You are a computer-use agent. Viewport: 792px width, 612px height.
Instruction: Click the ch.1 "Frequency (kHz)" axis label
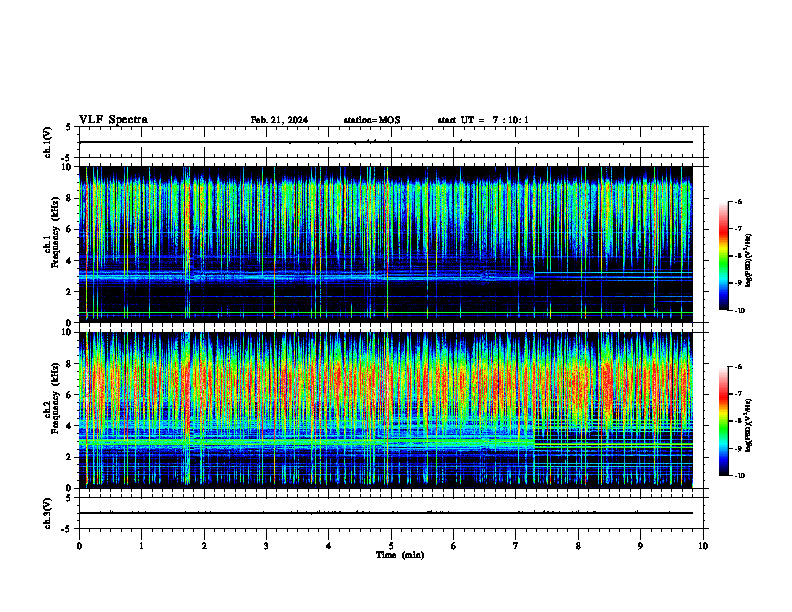click(54, 234)
